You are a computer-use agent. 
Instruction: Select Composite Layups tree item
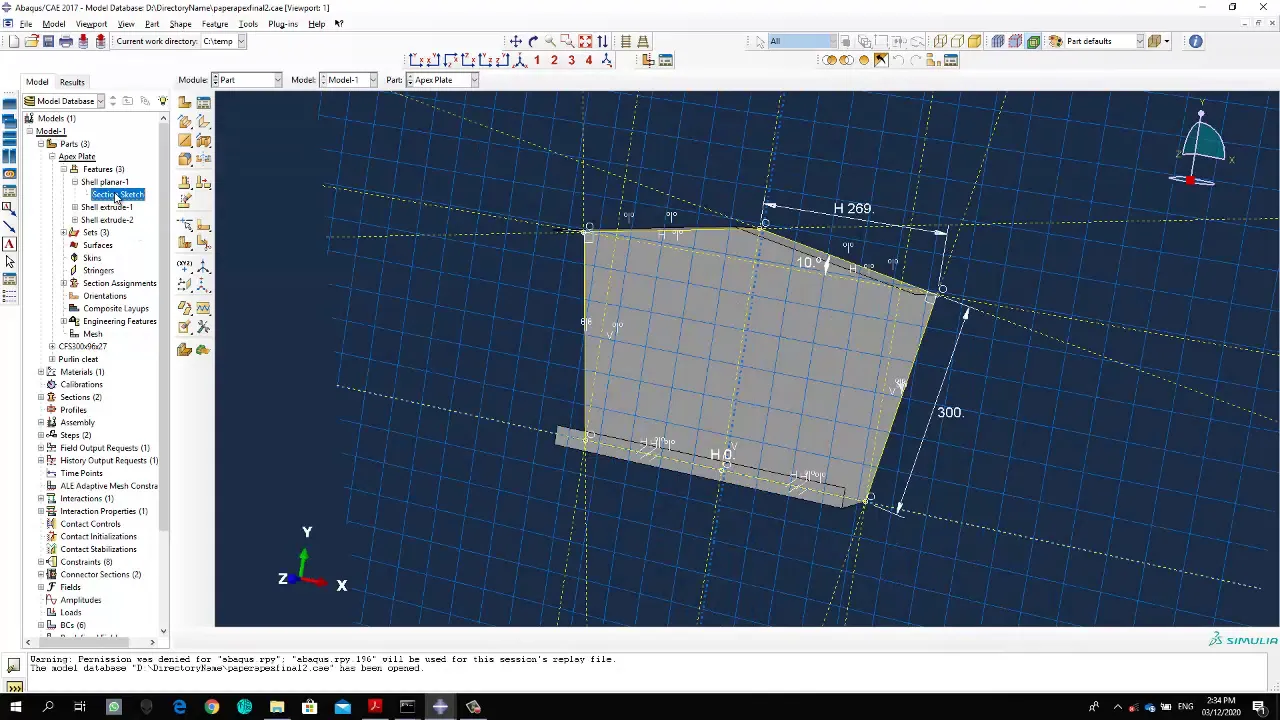[x=115, y=308]
